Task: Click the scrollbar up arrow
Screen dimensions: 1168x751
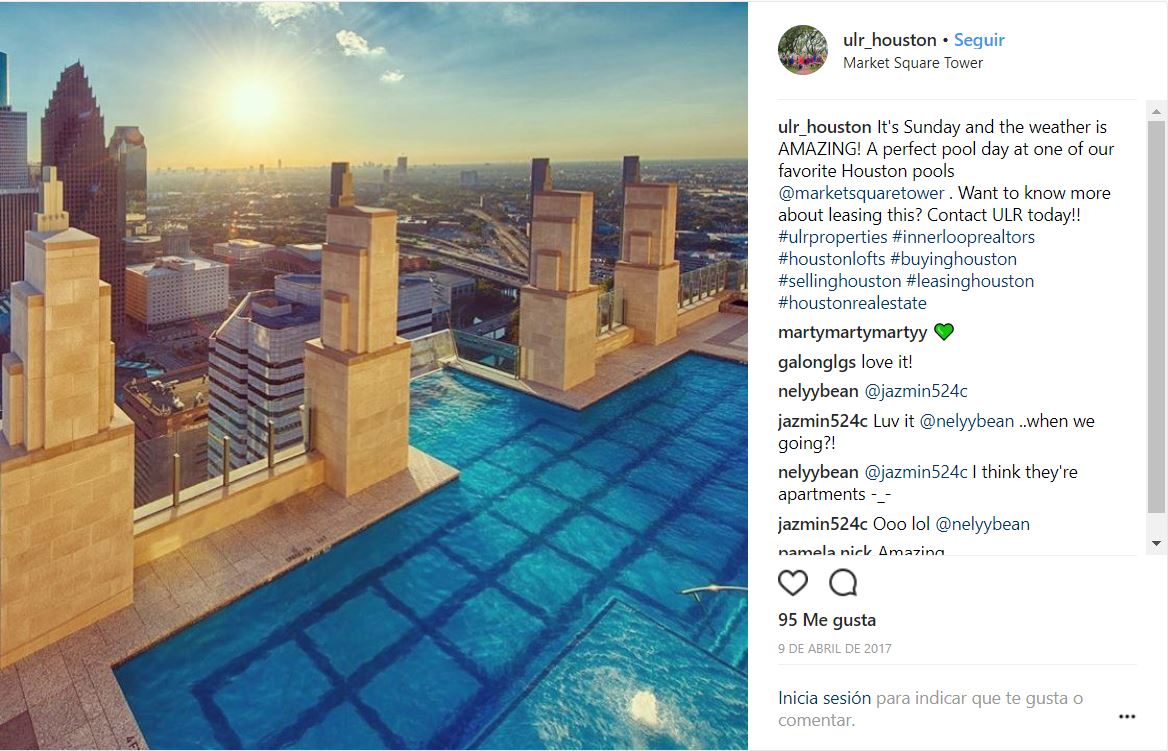Action: tap(1156, 113)
